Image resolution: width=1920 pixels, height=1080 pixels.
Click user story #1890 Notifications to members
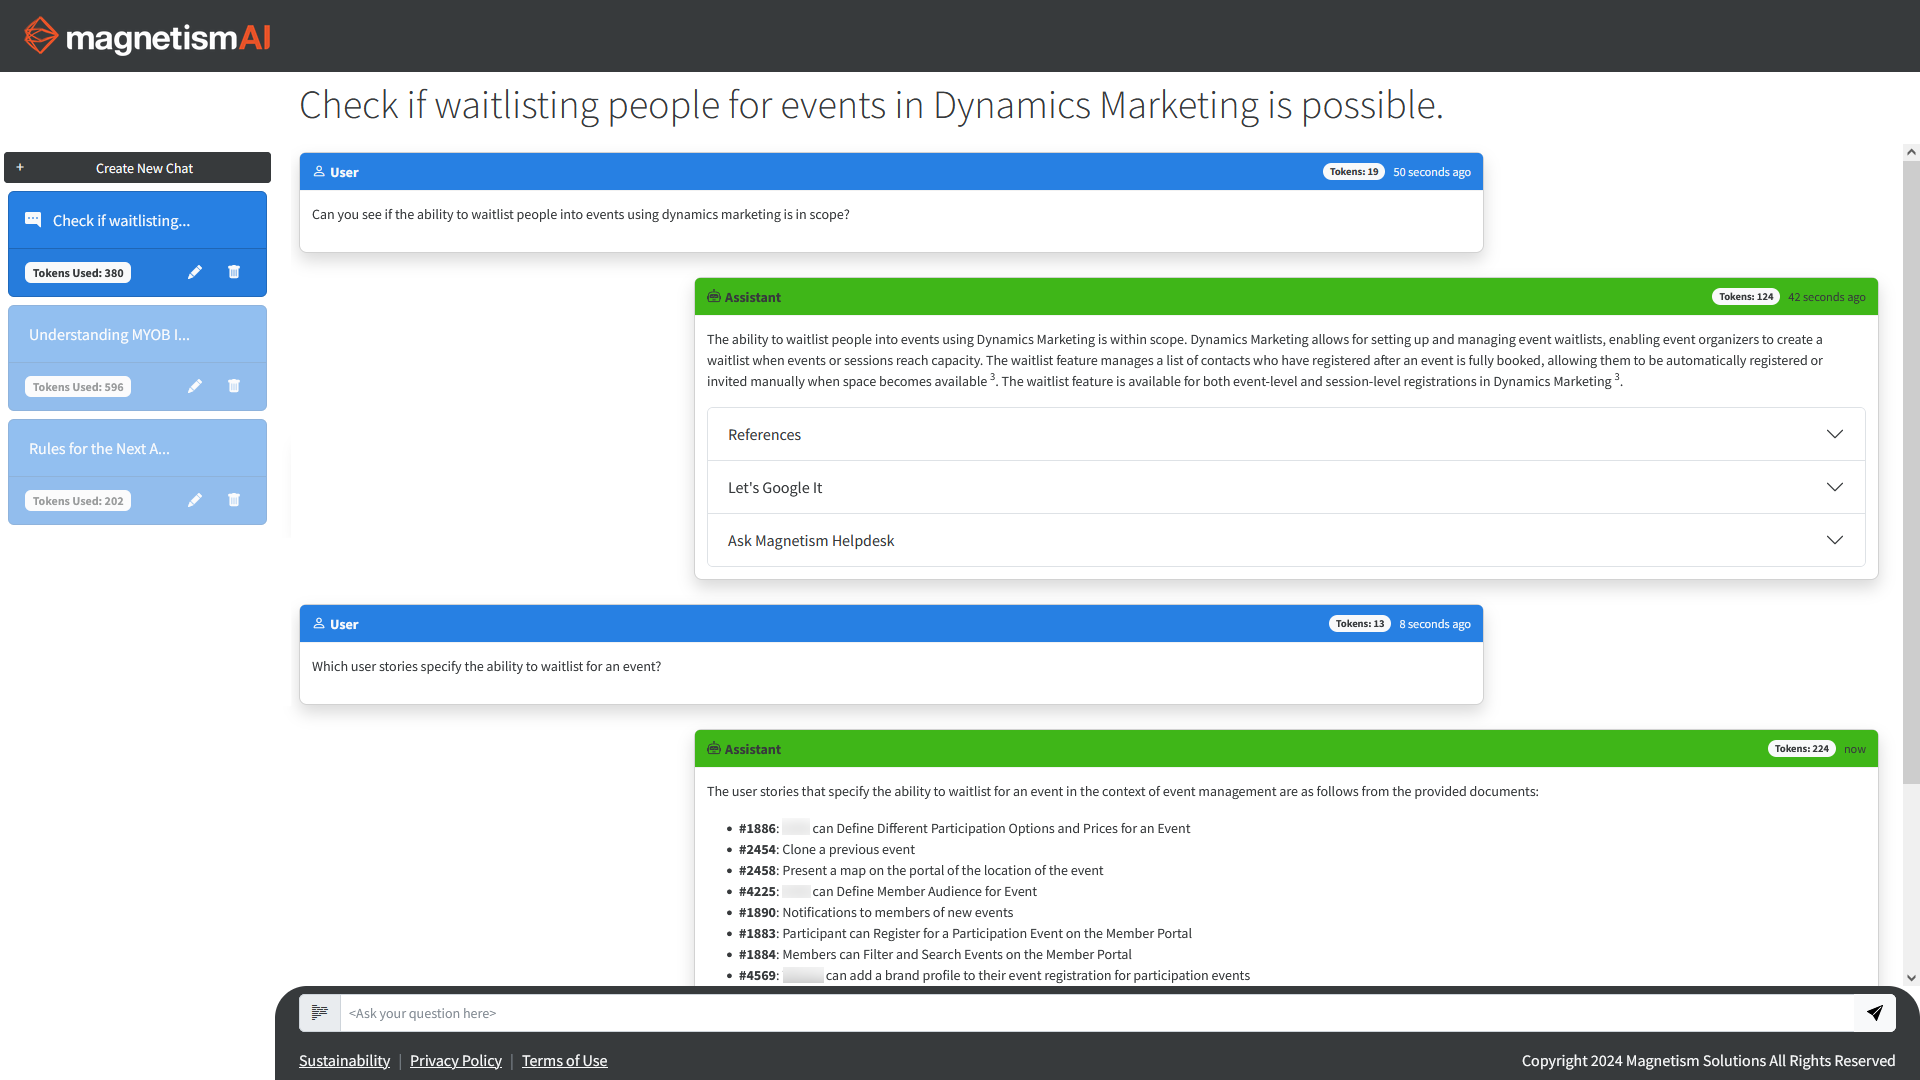tap(876, 912)
